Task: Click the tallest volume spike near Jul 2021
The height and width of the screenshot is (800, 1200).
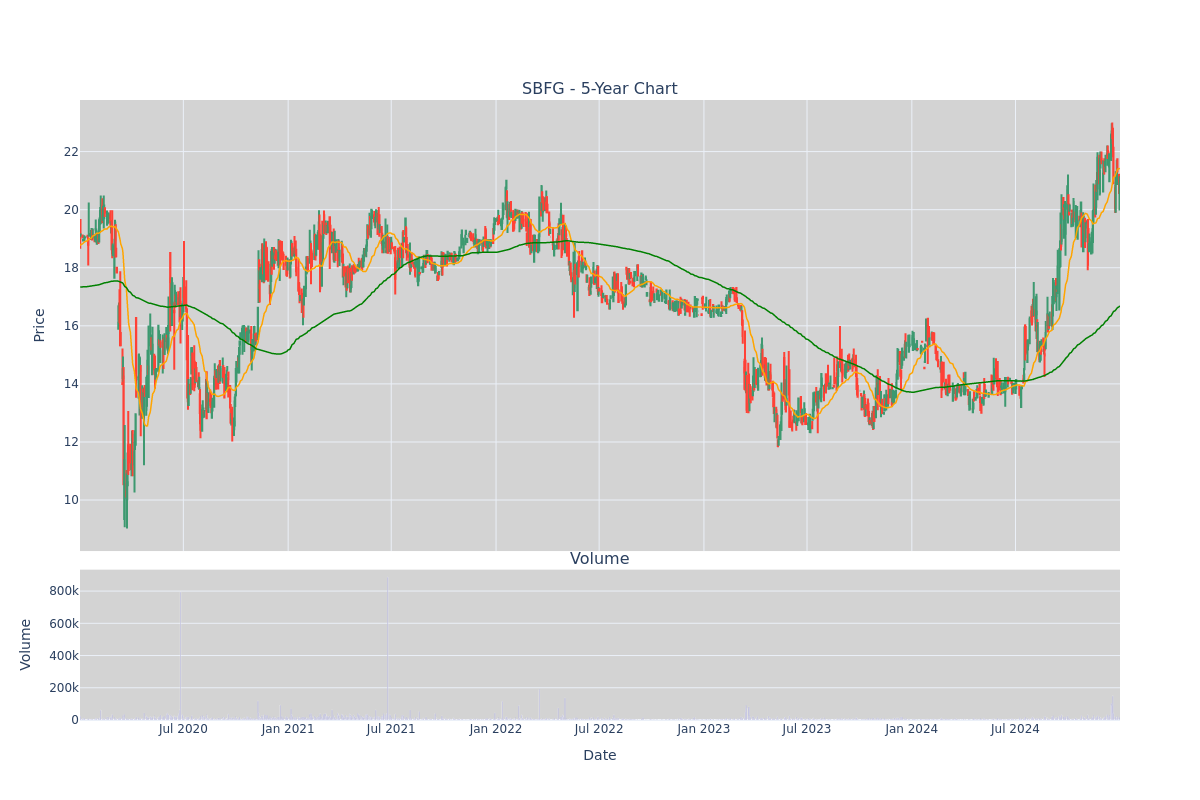Action: pos(387,648)
